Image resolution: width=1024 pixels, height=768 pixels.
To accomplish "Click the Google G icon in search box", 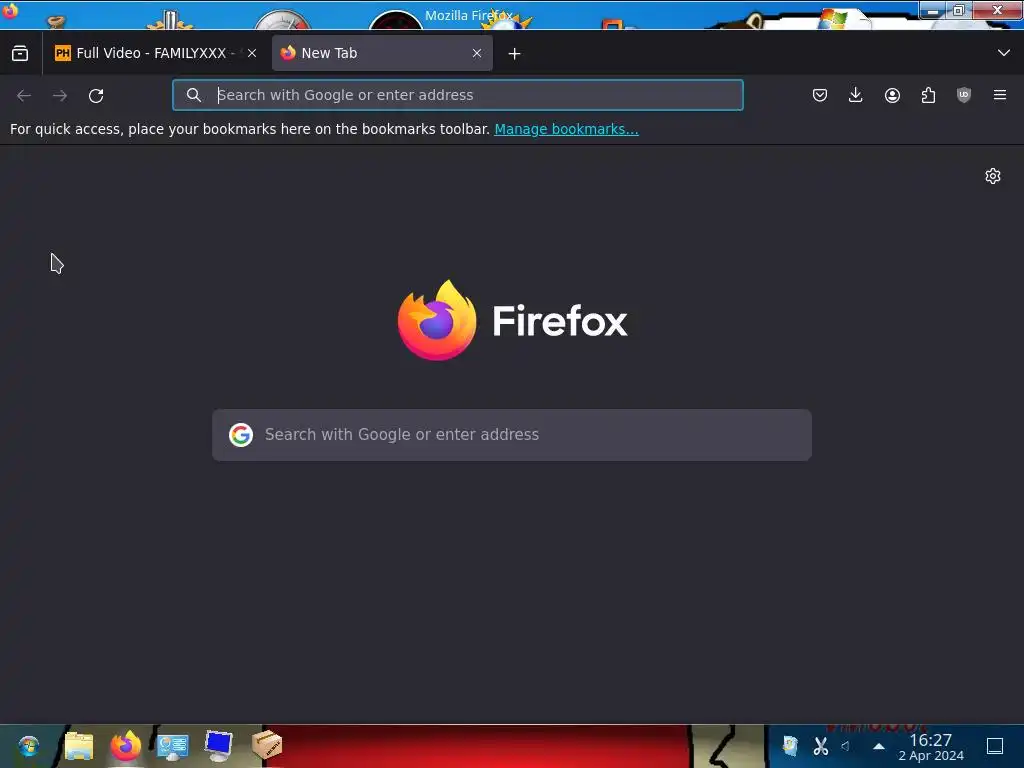I will click(x=241, y=435).
